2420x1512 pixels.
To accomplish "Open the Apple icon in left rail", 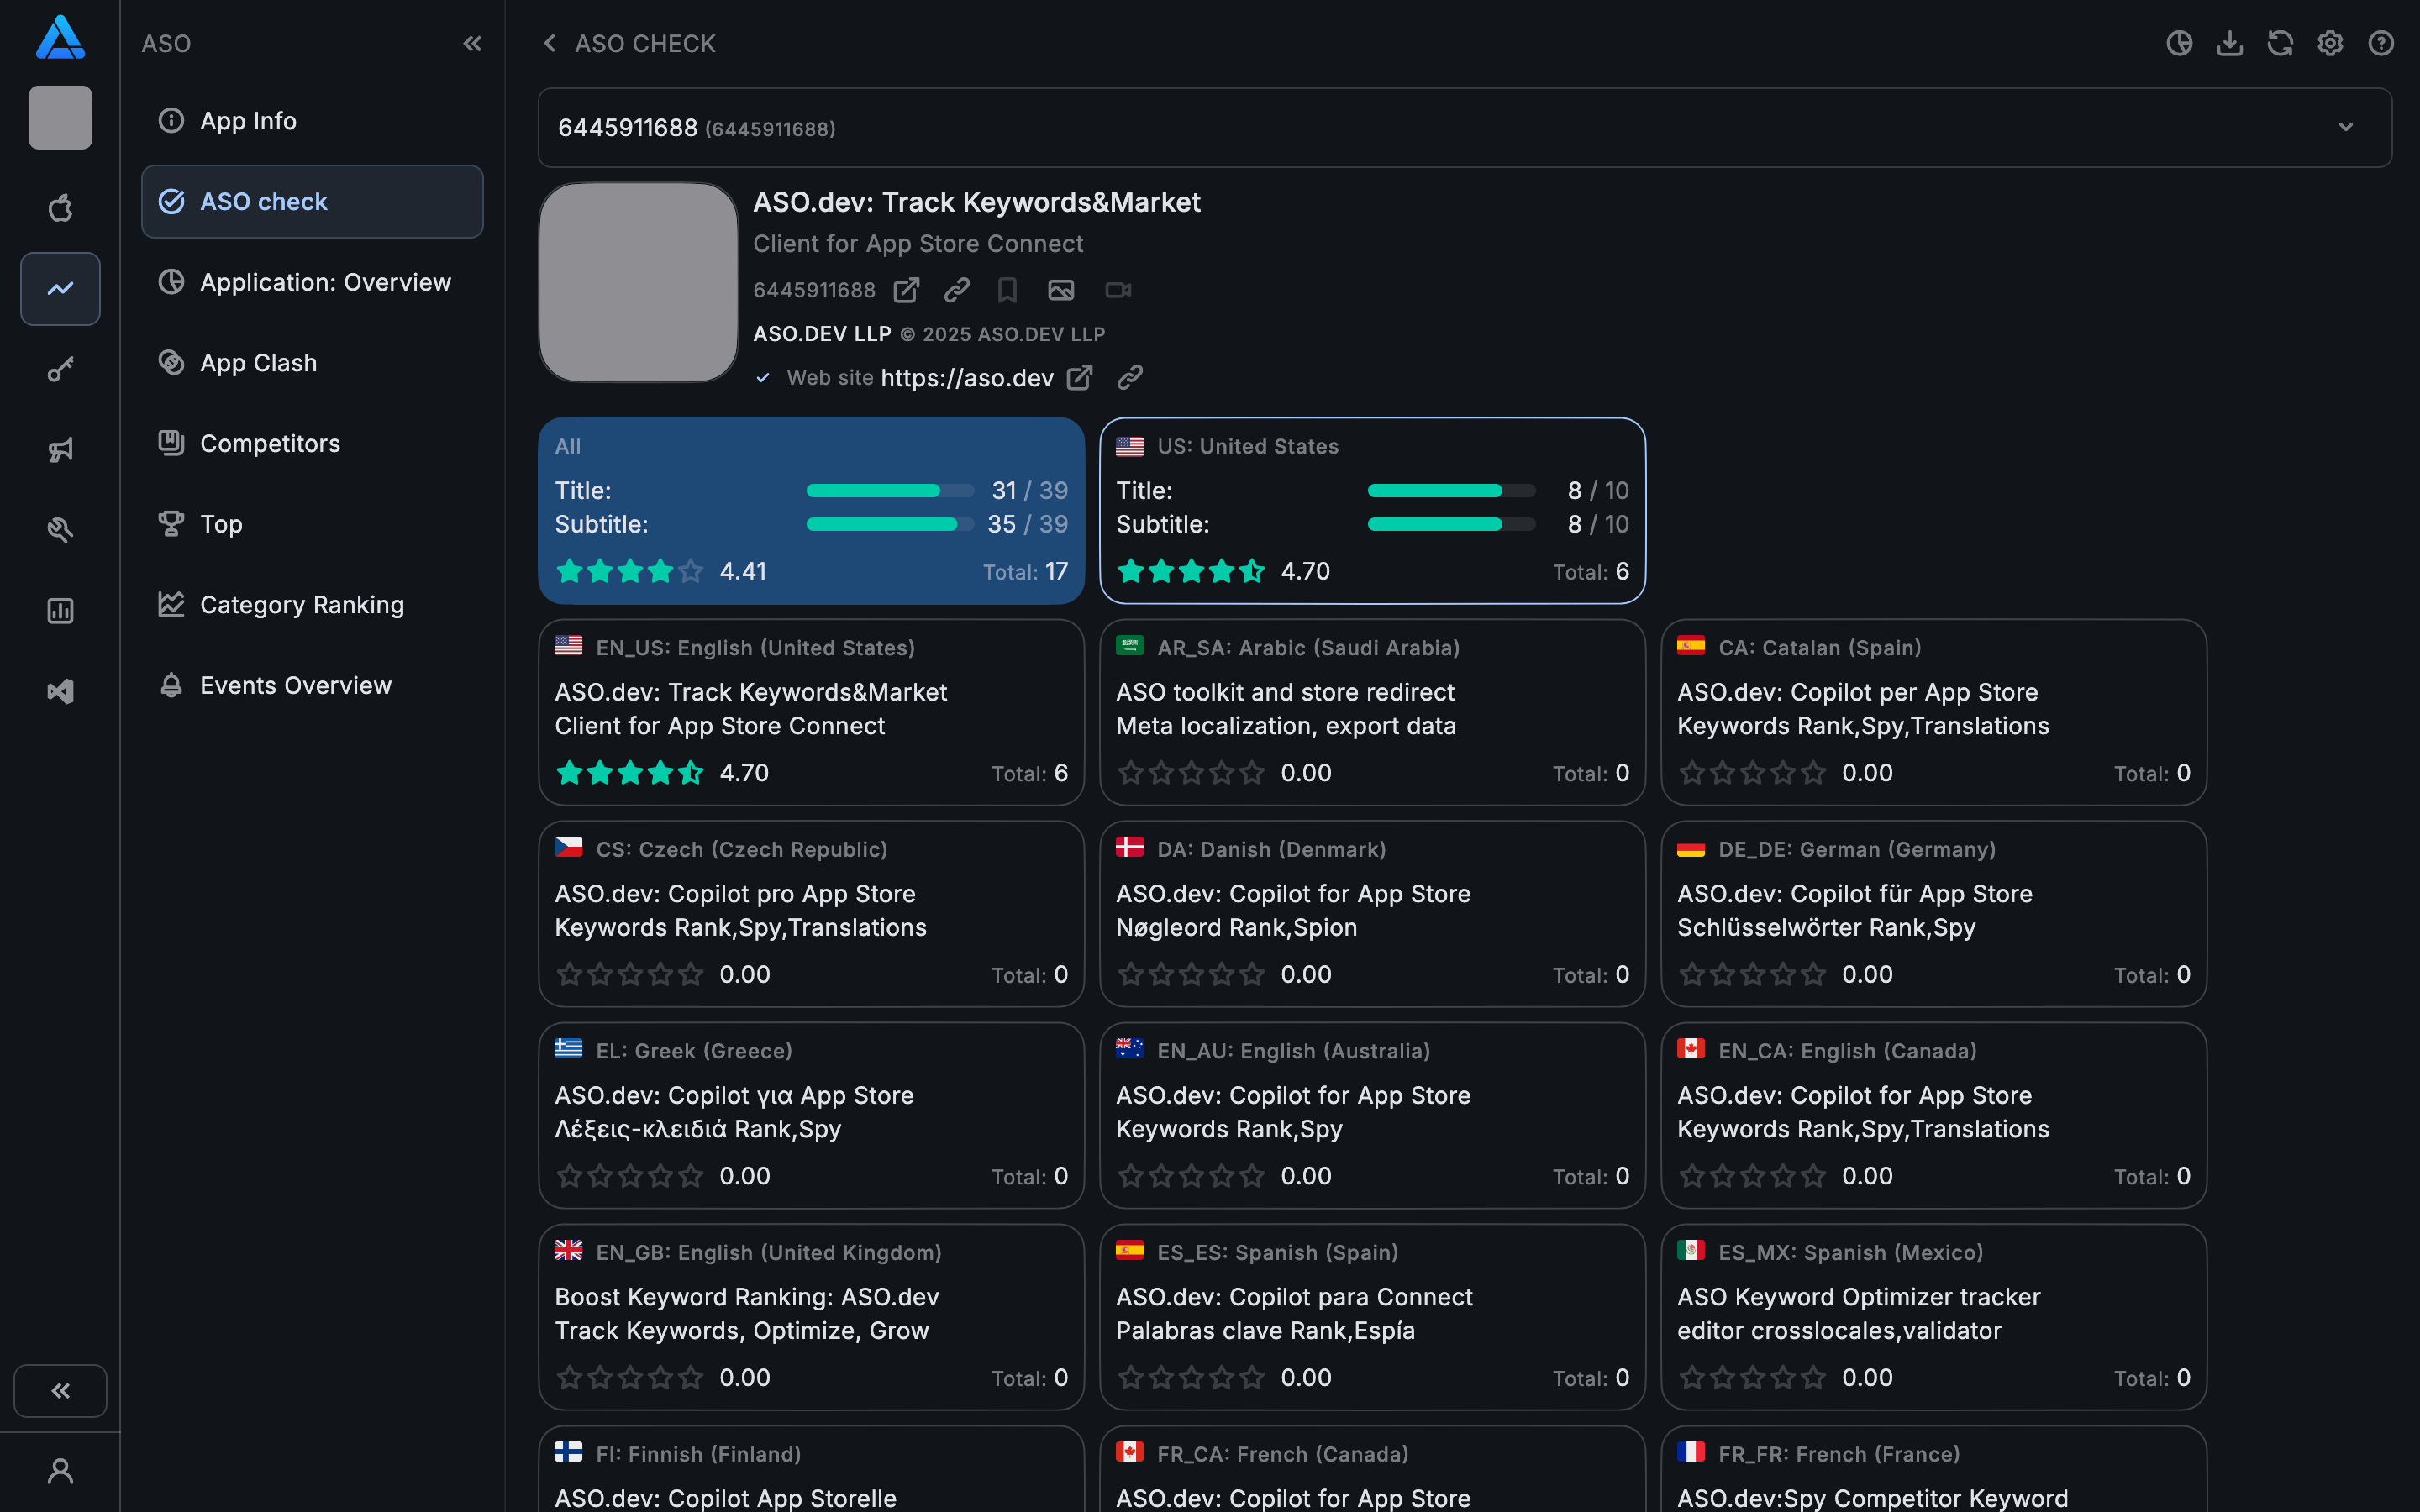I will (60, 208).
